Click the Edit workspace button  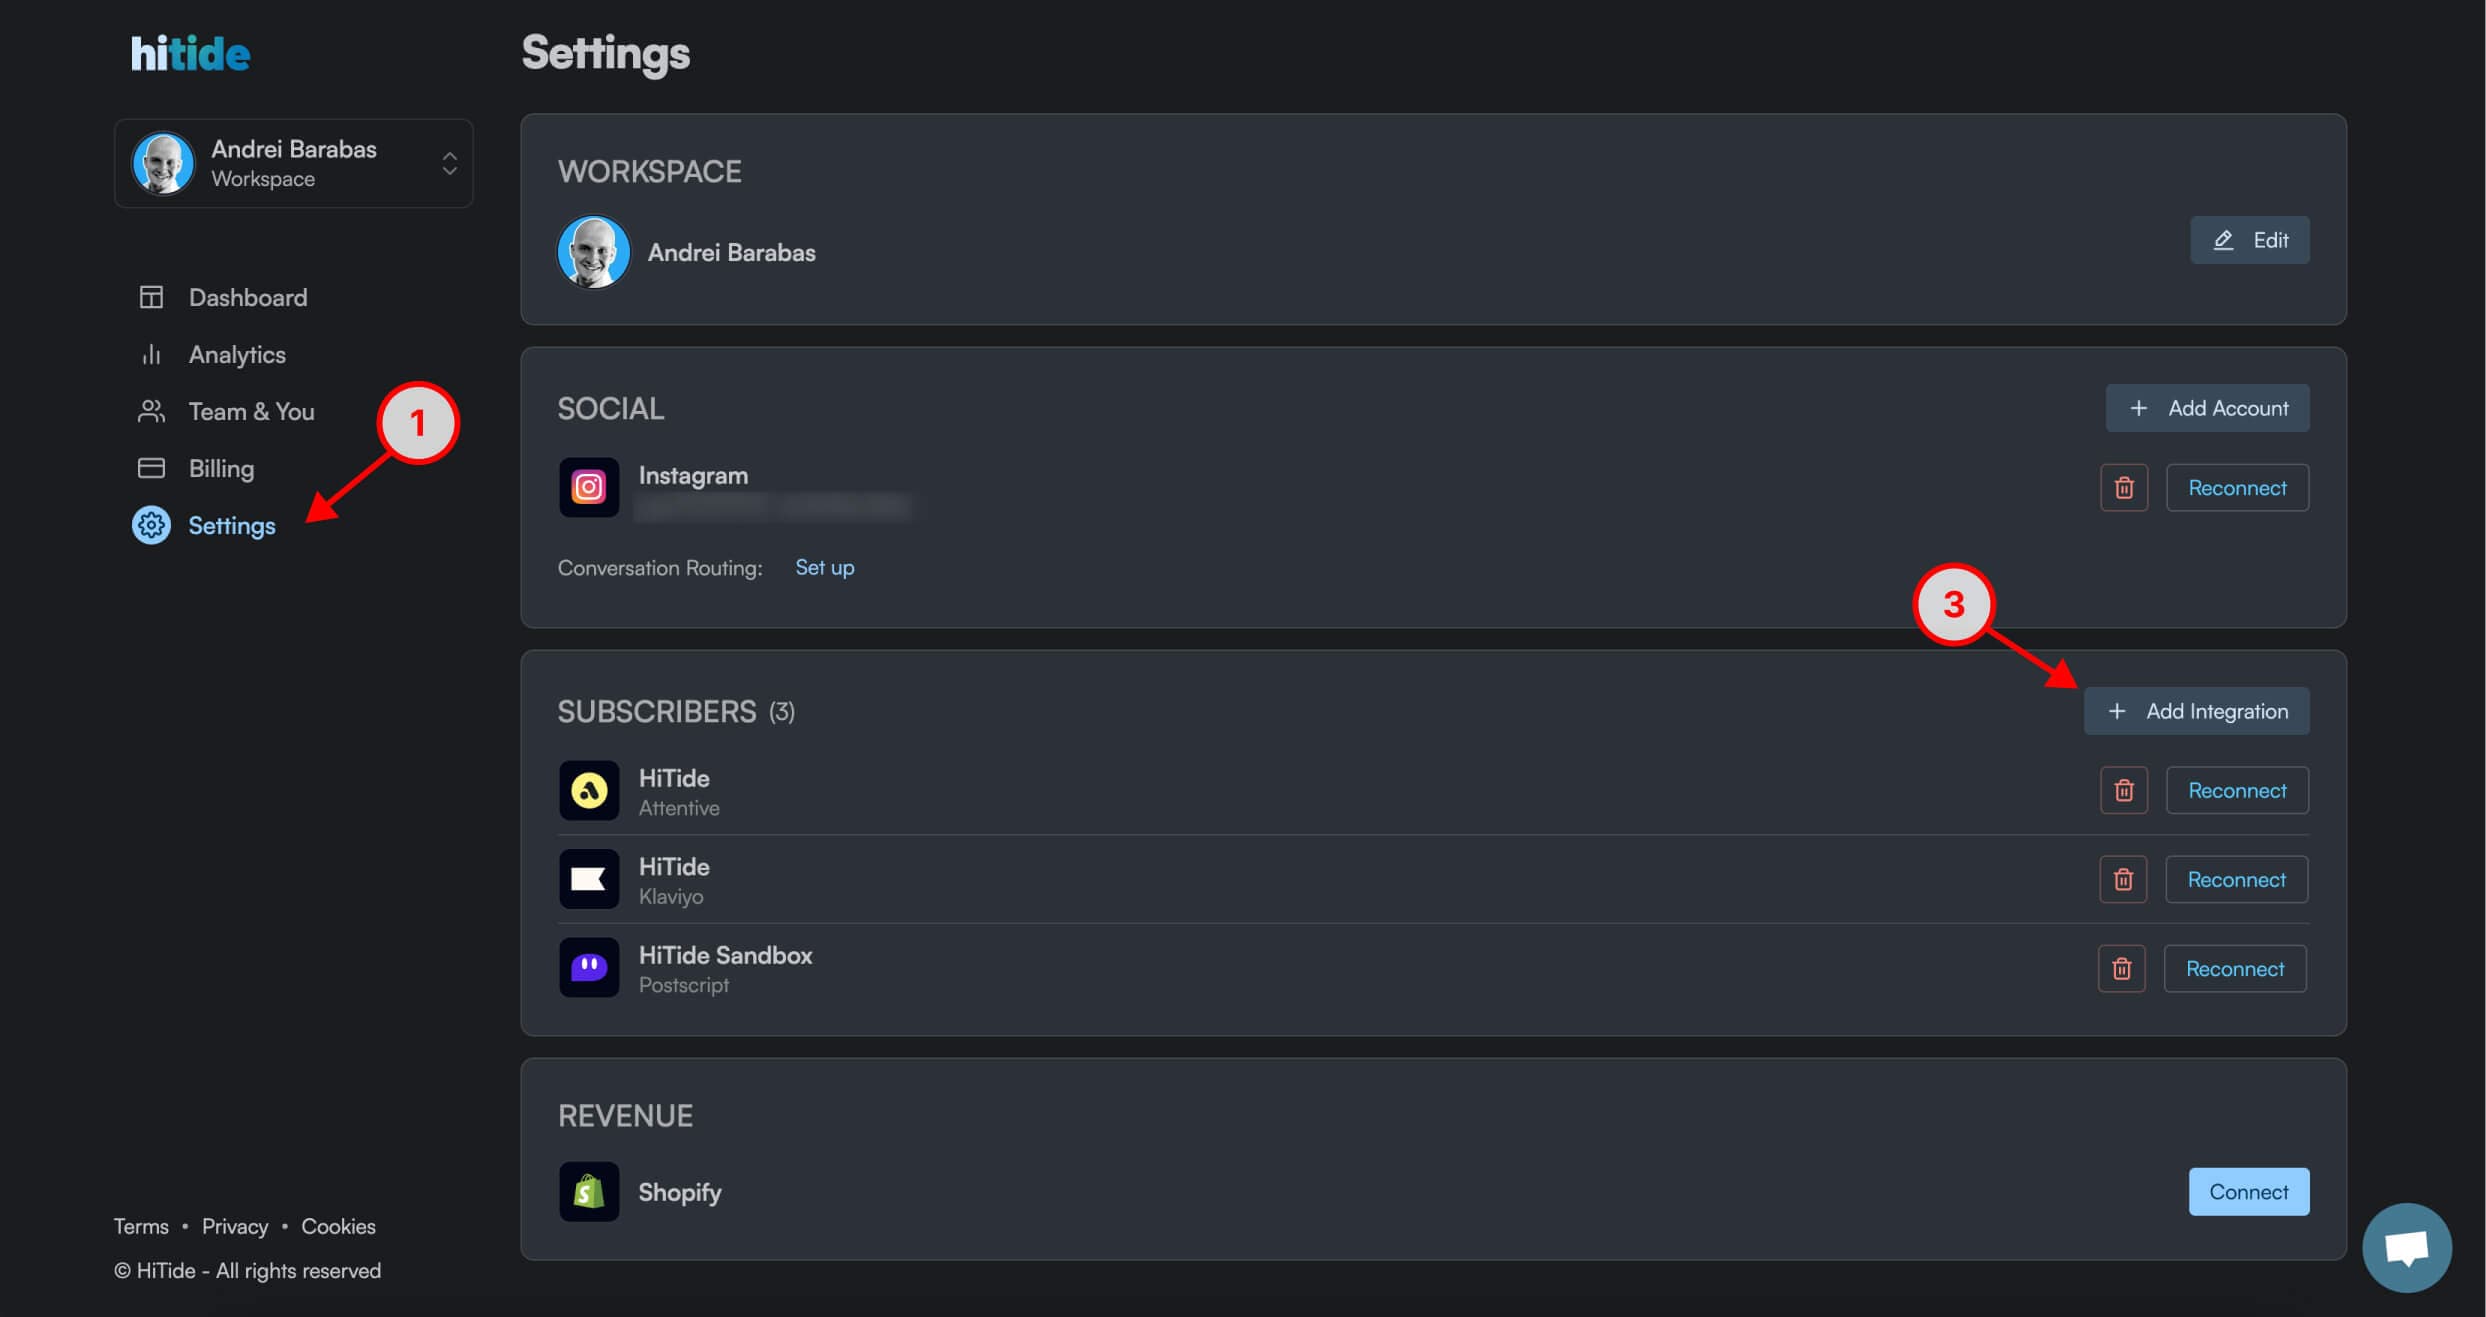tap(2249, 241)
